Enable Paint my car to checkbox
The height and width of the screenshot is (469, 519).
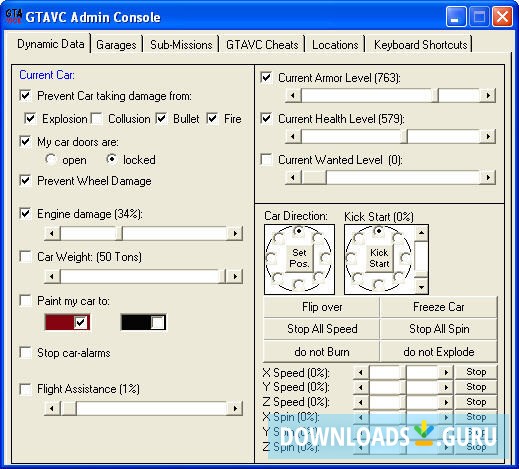point(25,301)
